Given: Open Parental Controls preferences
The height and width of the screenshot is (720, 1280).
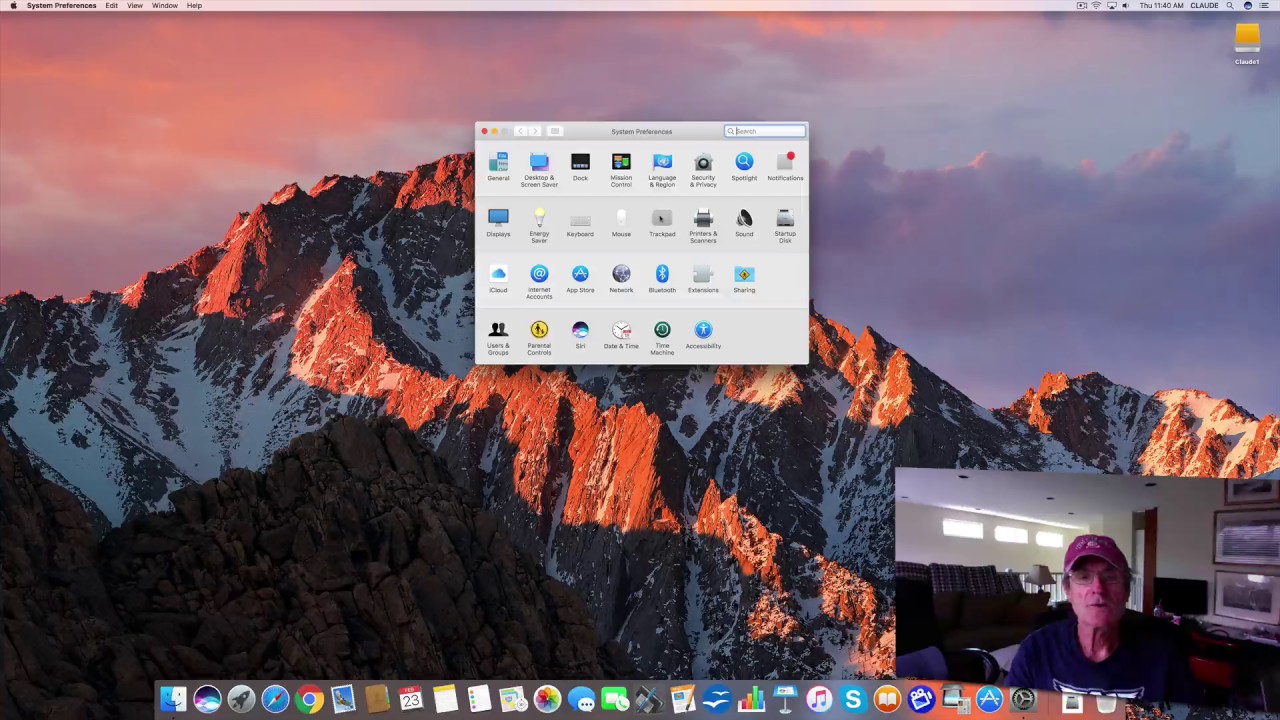Looking at the screenshot, I should (x=539, y=338).
